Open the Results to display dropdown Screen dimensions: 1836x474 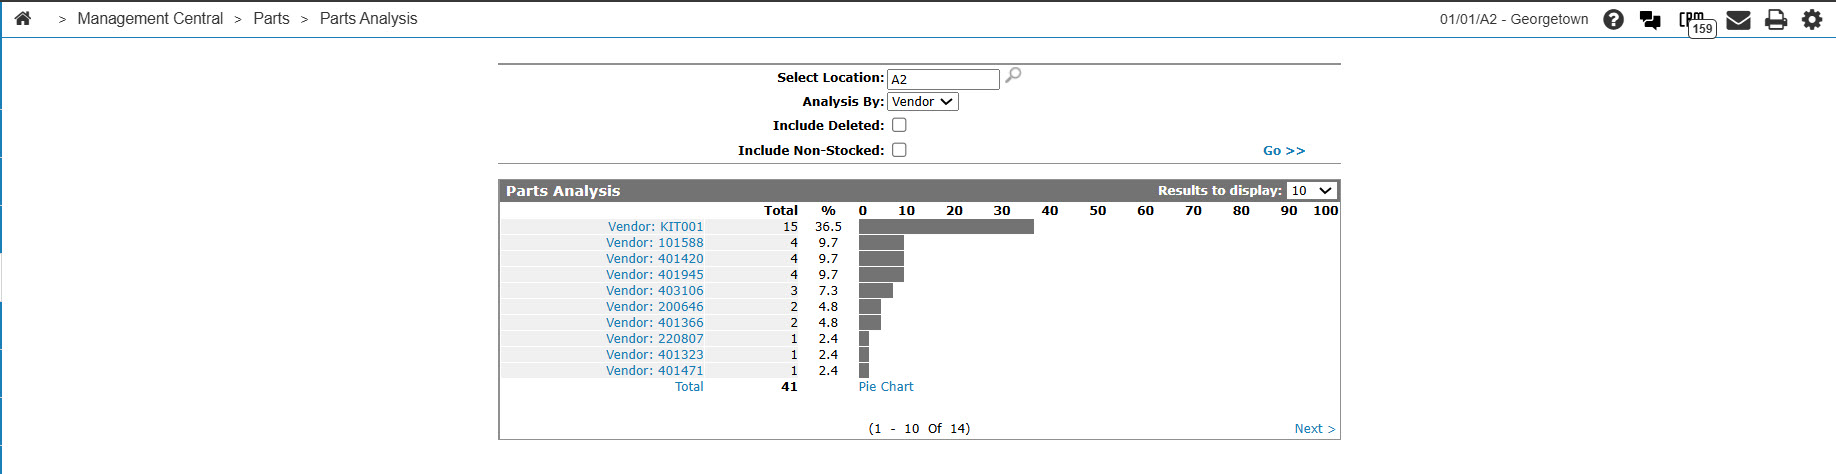pos(1312,190)
